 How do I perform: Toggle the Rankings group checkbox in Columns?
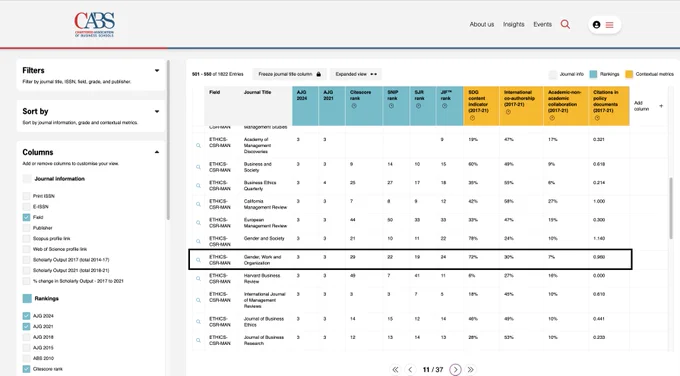(x=27, y=298)
